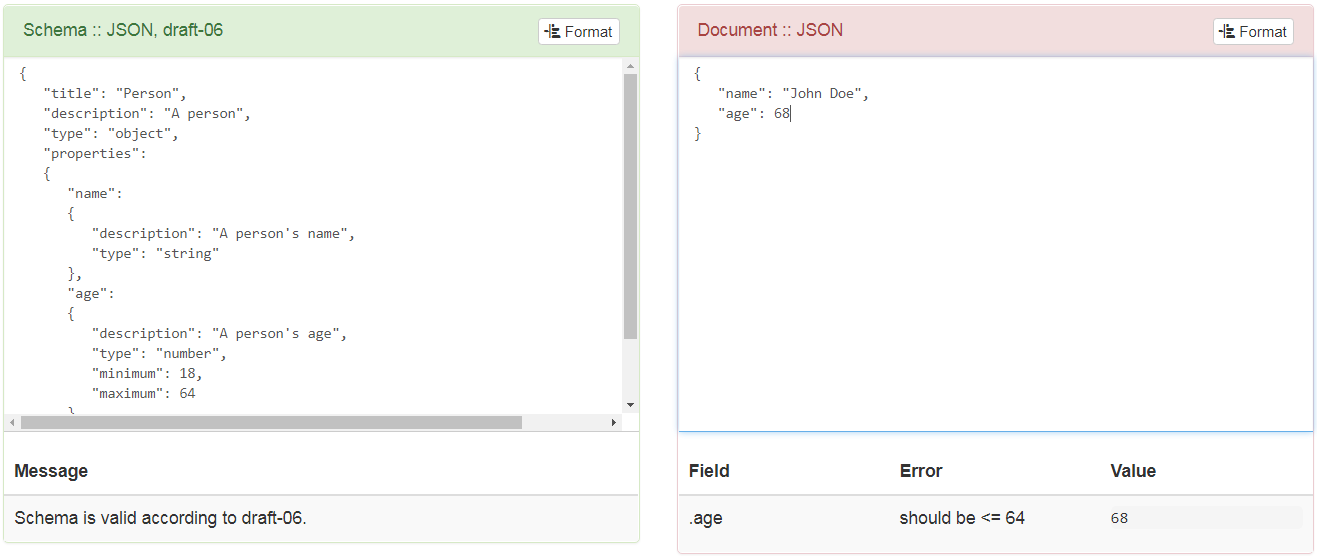Screen dimensions: 1317x556
Task: Click the "type": "number" line
Action: click(x=160, y=353)
